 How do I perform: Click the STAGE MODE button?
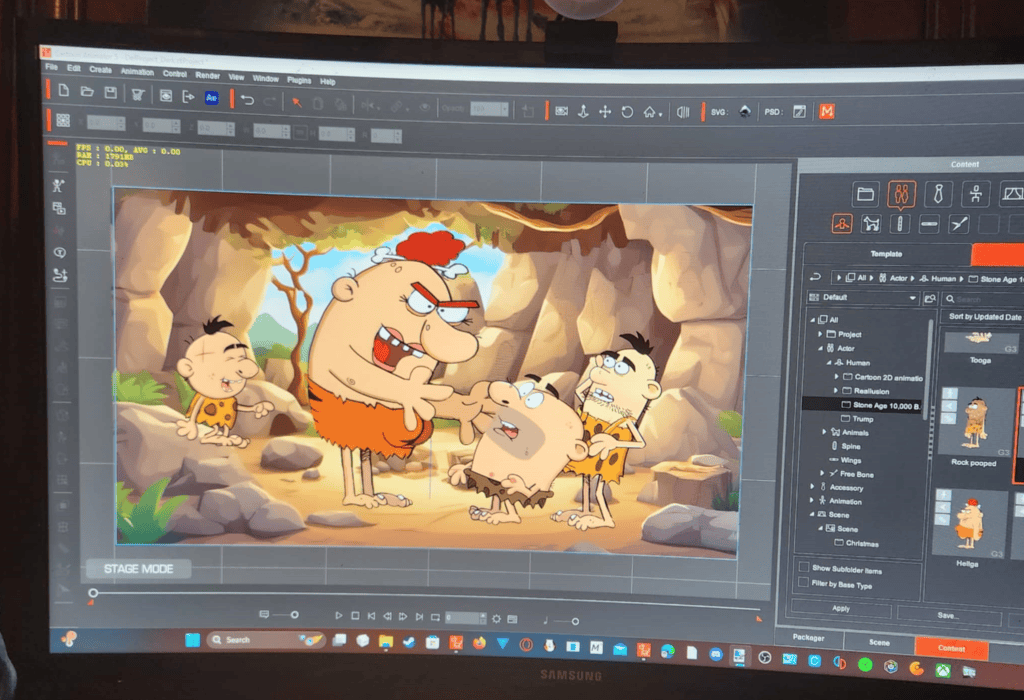pos(138,569)
